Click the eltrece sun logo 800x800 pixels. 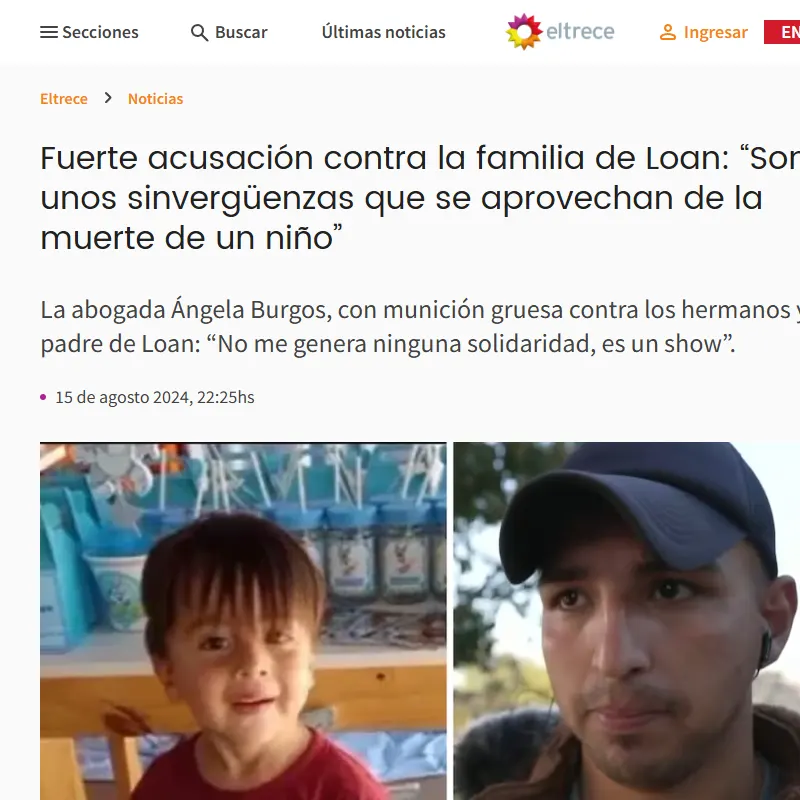[524, 32]
